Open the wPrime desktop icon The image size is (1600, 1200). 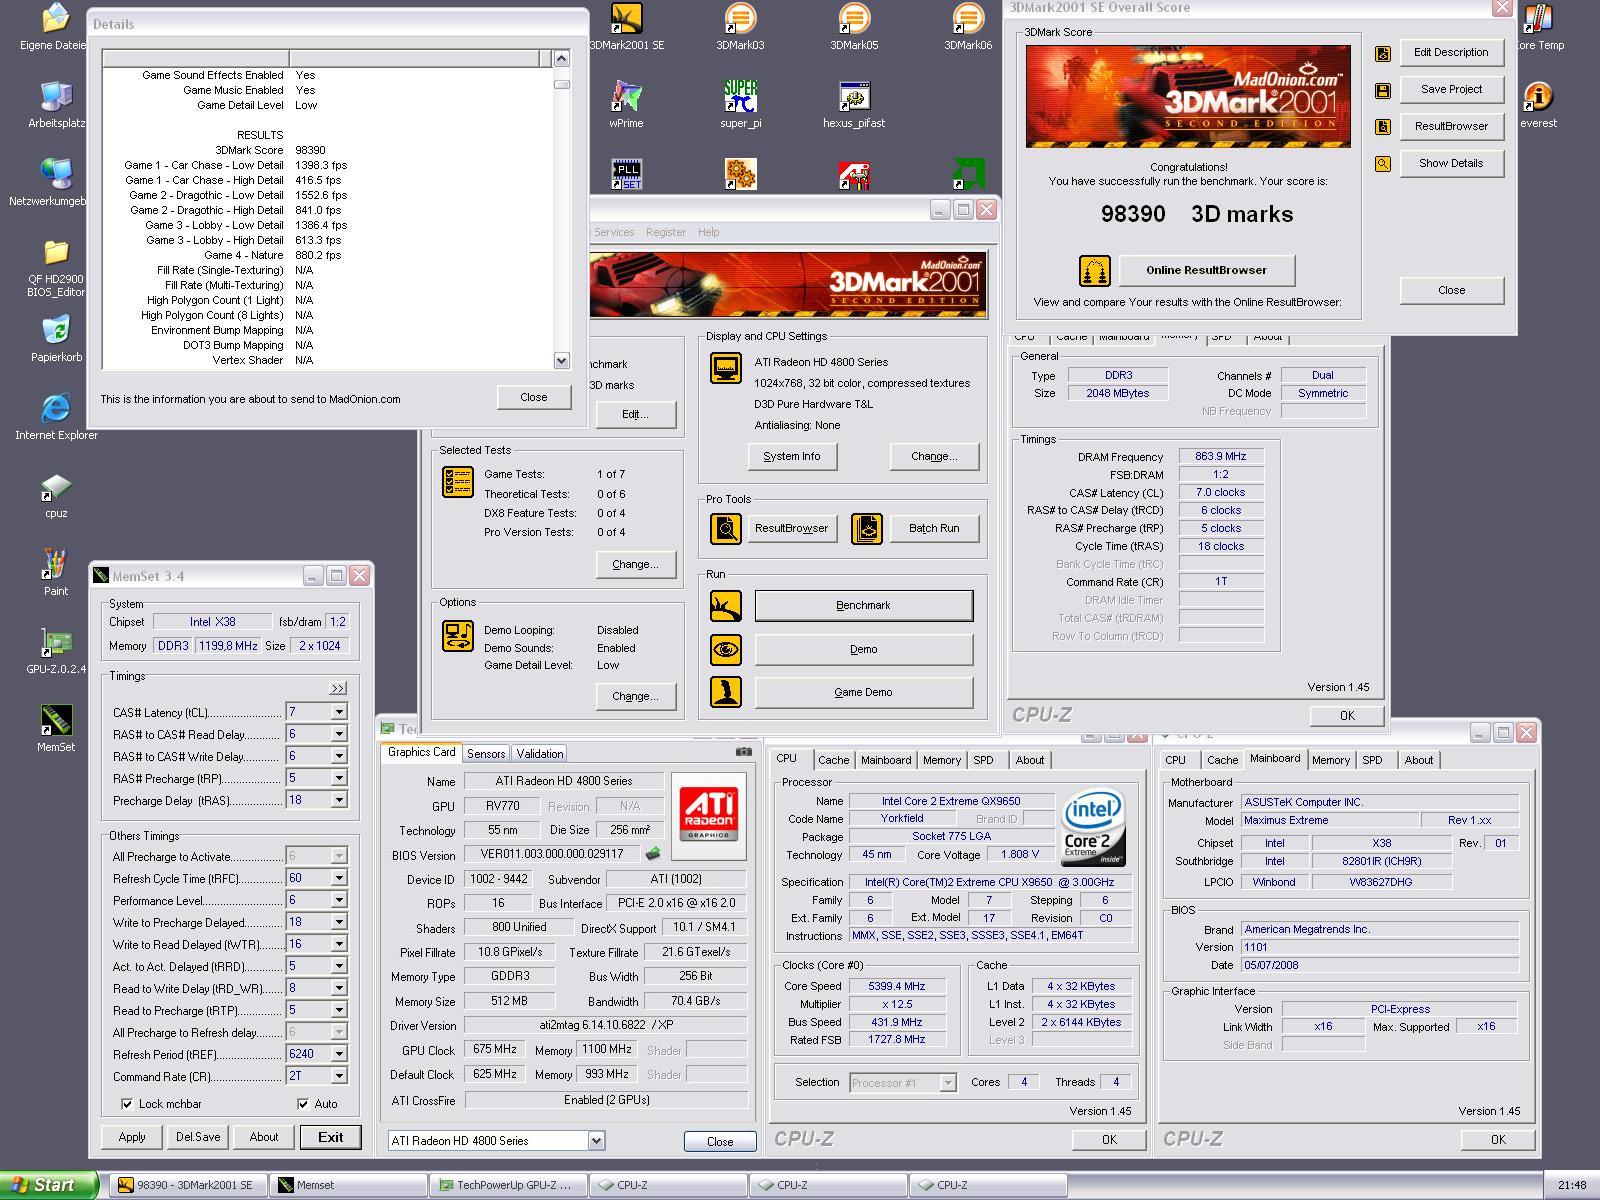tap(626, 105)
